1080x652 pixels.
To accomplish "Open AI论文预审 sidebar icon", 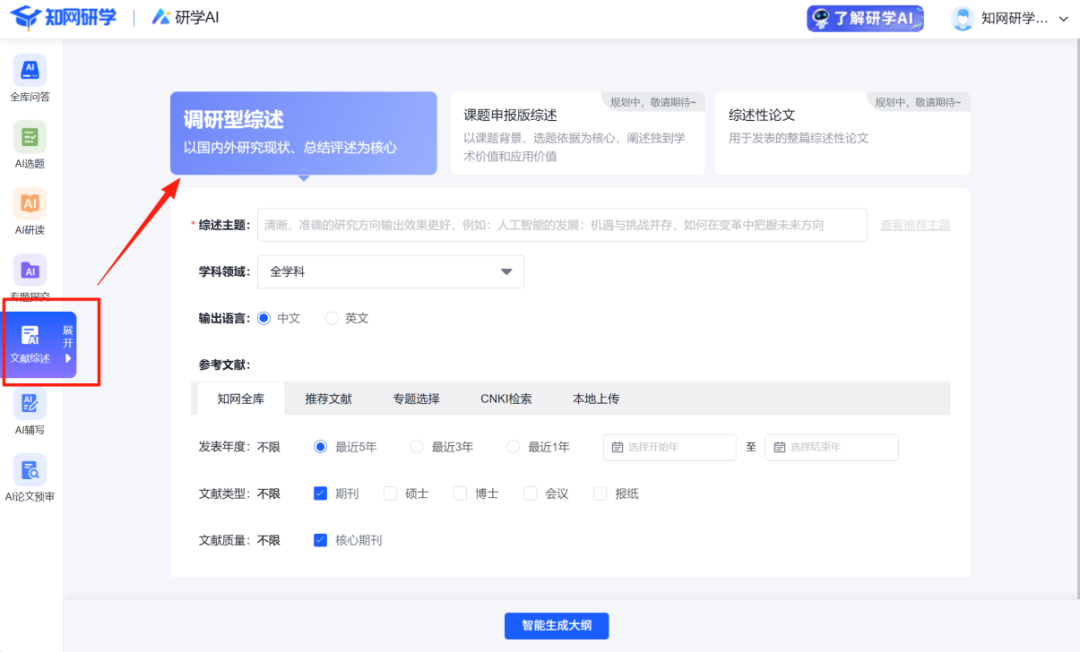I will (30, 471).
